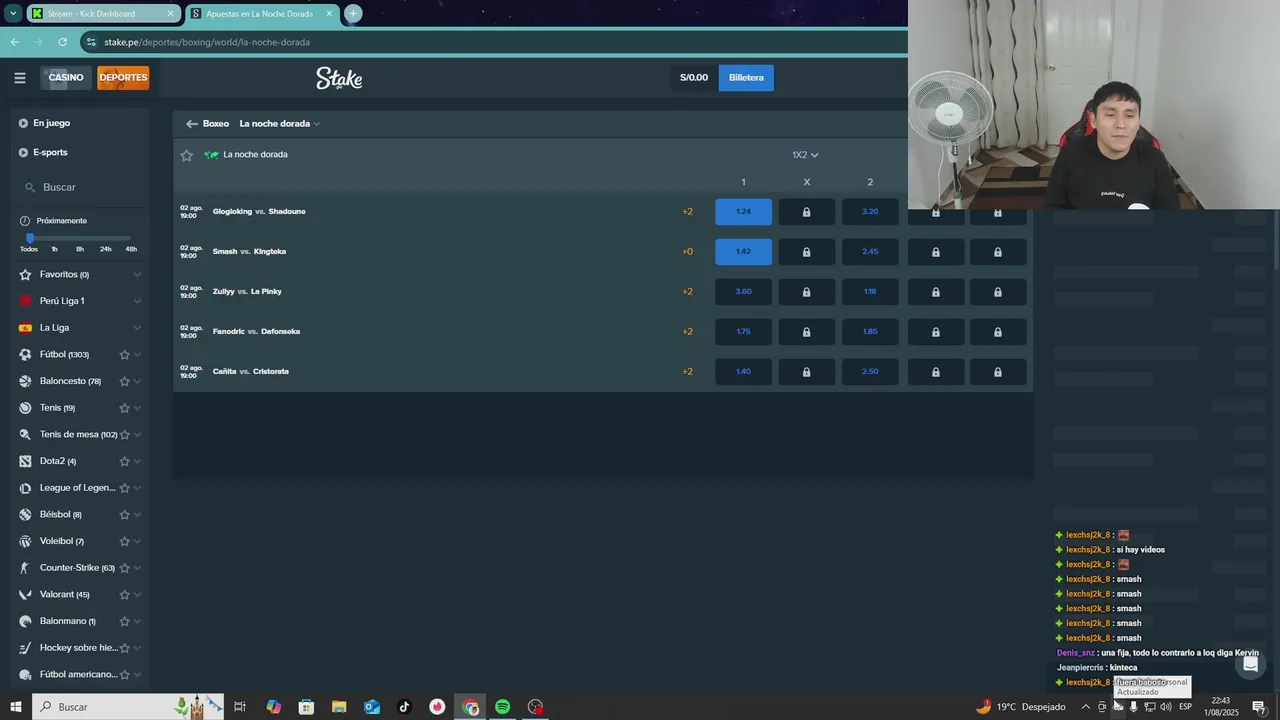The height and width of the screenshot is (720, 1280).
Task: Open TikTok from taskbar
Action: 404,707
